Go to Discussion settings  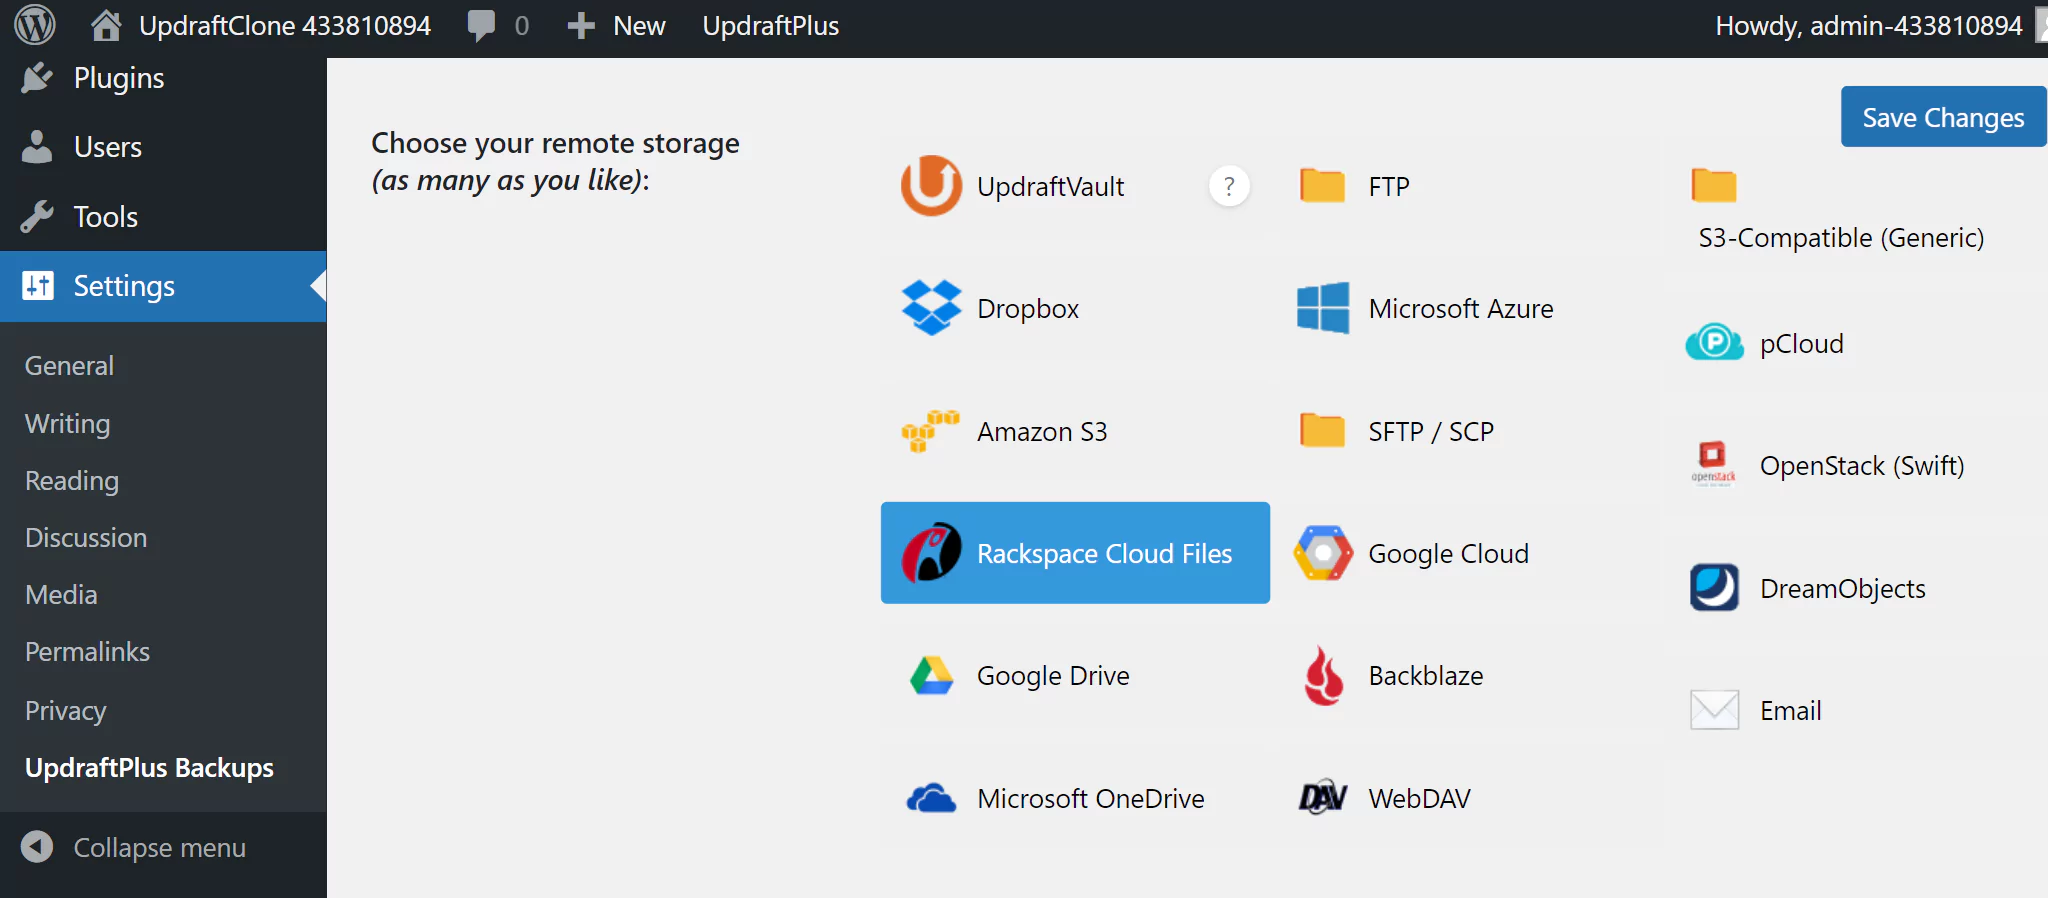(86, 538)
